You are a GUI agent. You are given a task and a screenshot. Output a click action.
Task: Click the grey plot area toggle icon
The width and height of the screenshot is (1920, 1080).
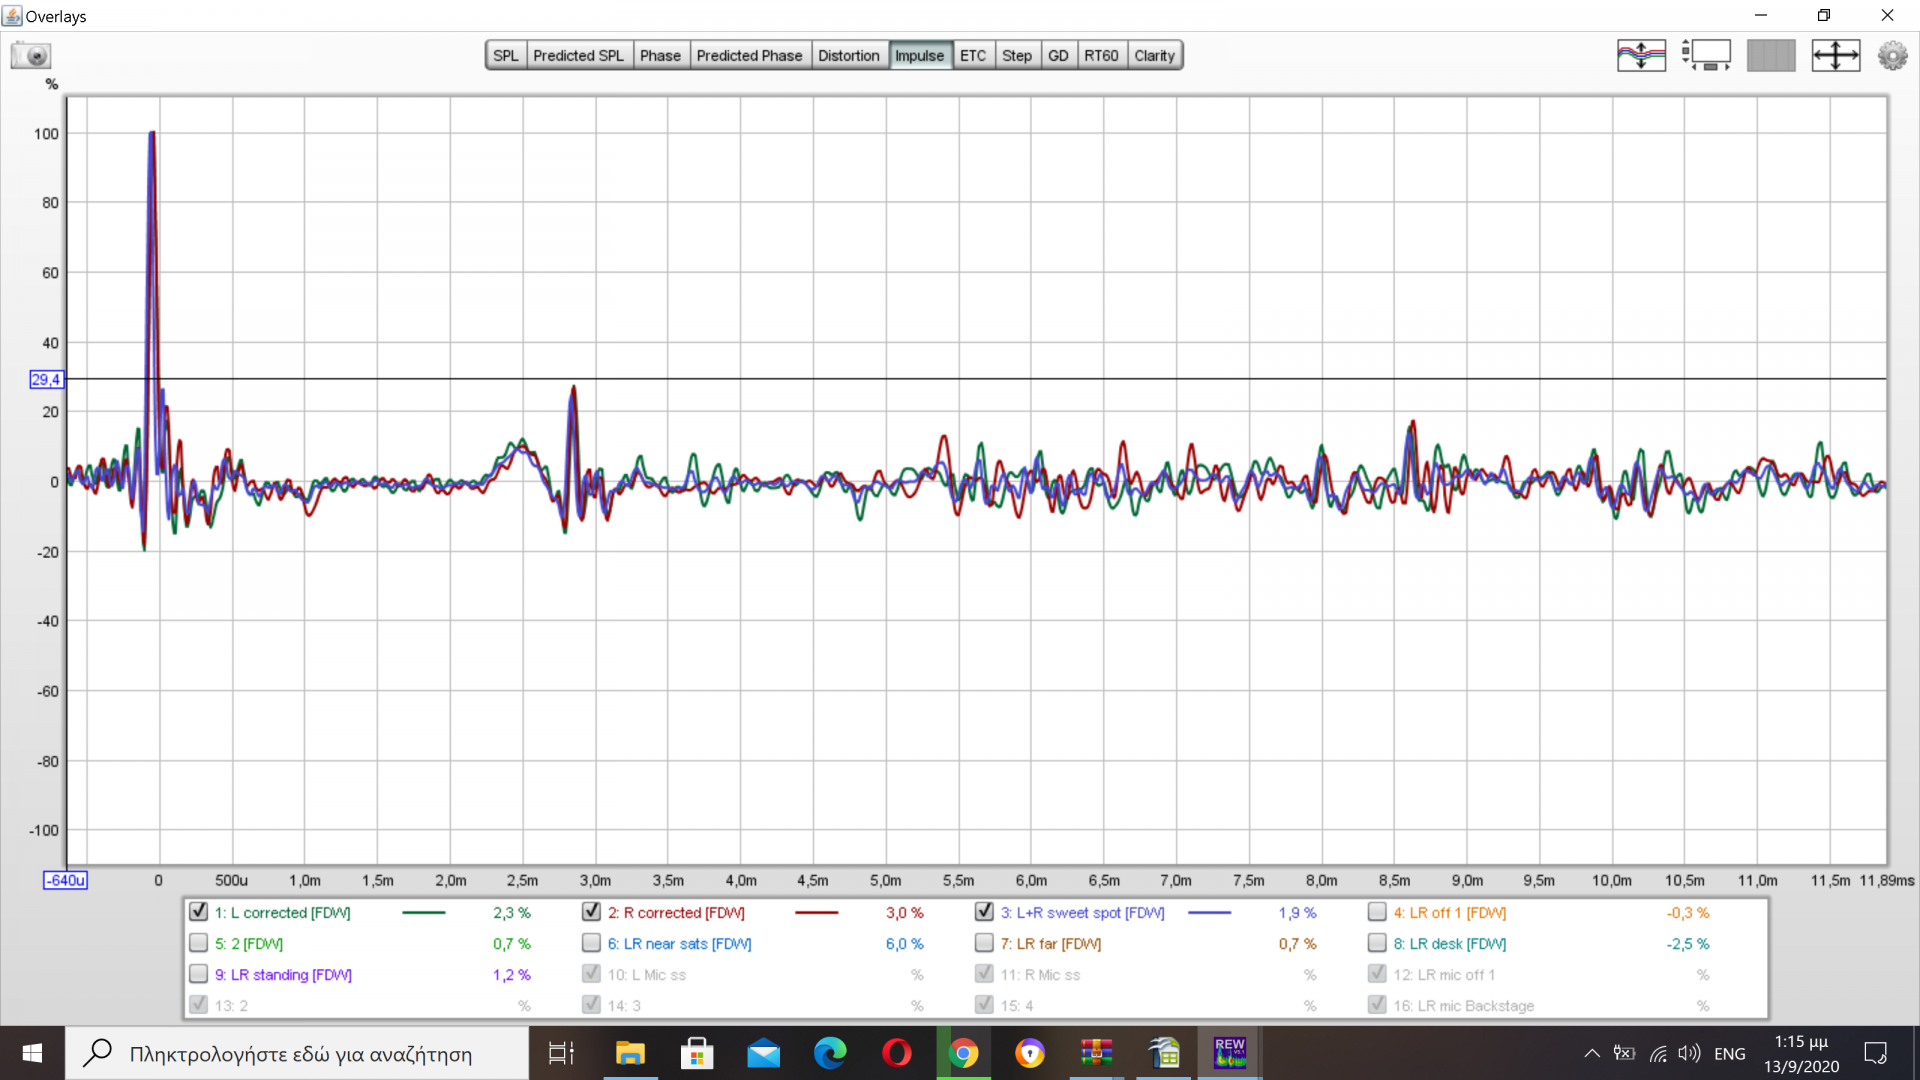coord(1771,55)
